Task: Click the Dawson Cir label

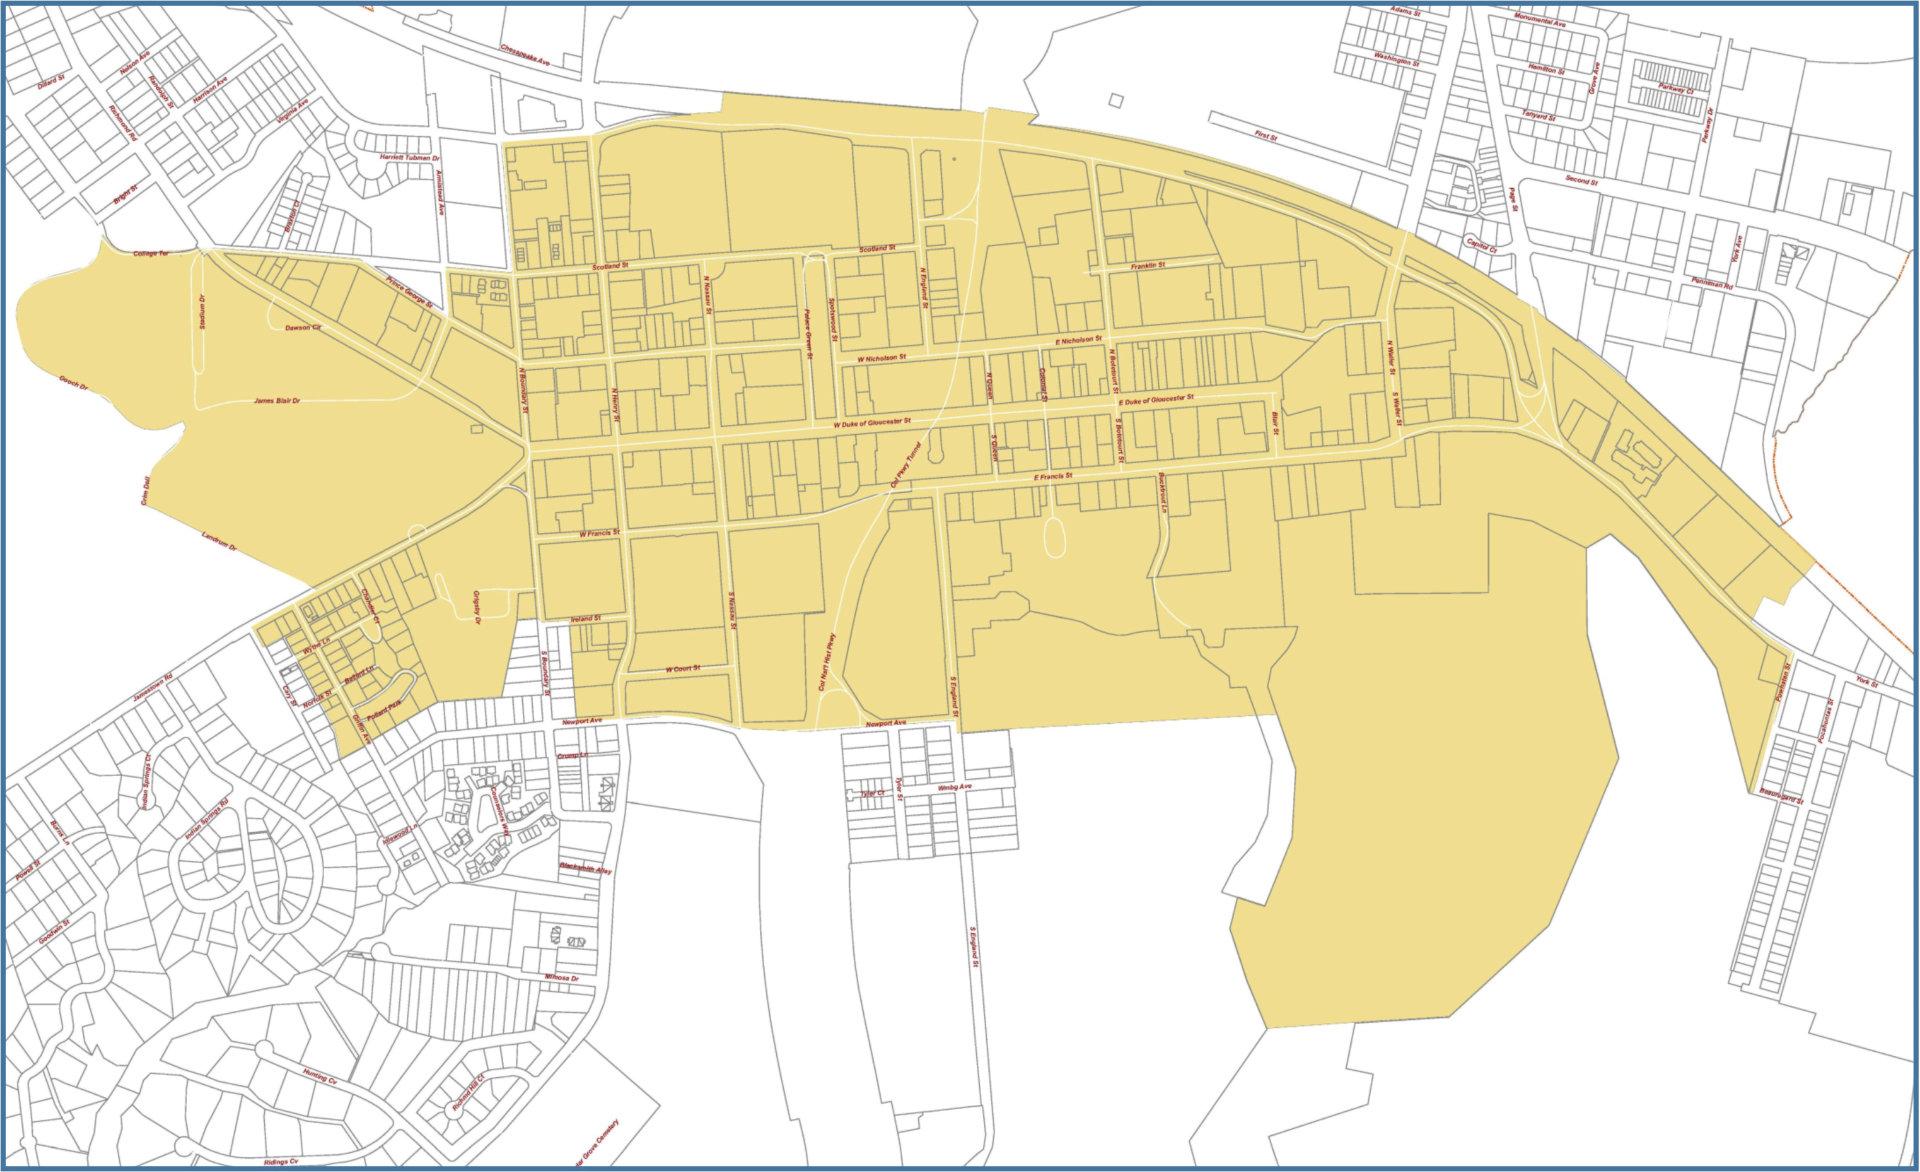Action: click(x=305, y=327)
